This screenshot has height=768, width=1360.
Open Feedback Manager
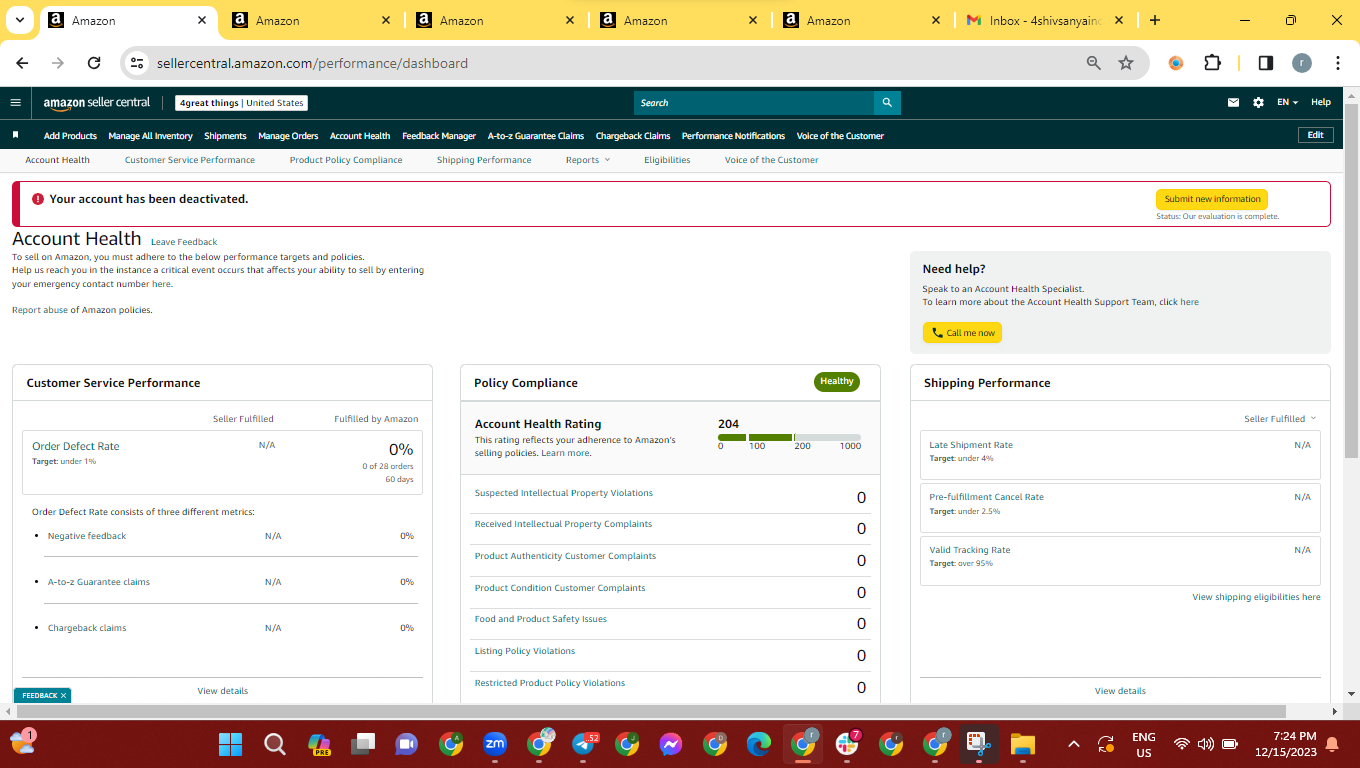point(439,136)
